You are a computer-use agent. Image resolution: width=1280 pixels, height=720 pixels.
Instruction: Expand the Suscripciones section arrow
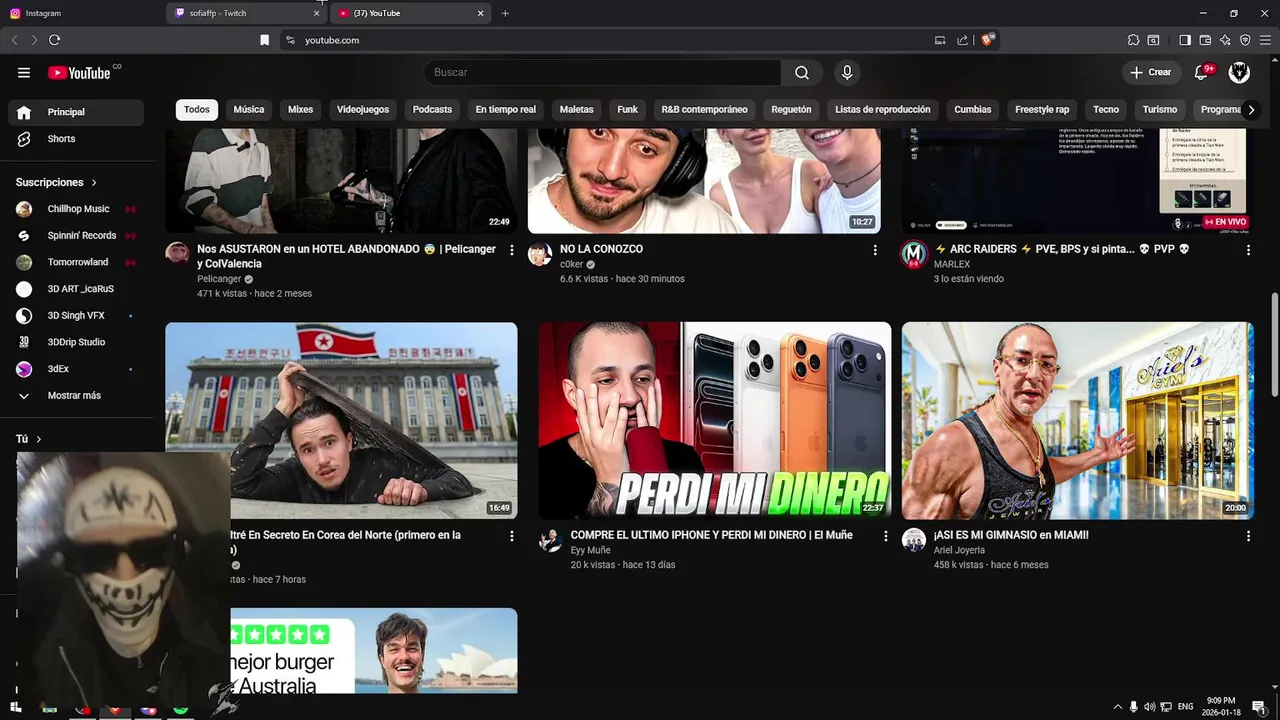pyautogui.click(x=94, y=183)
